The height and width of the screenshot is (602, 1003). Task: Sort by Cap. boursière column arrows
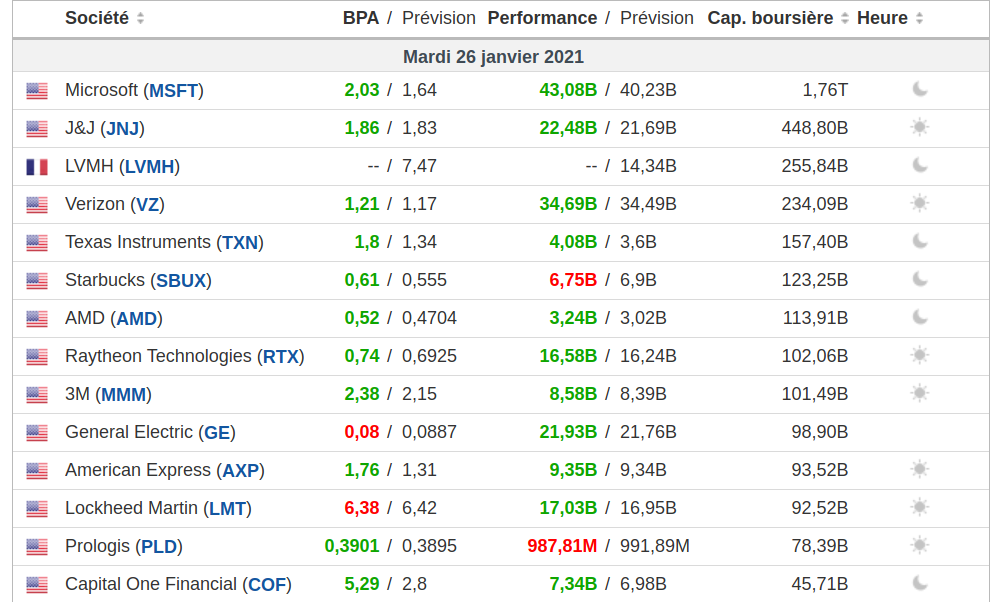845,19
